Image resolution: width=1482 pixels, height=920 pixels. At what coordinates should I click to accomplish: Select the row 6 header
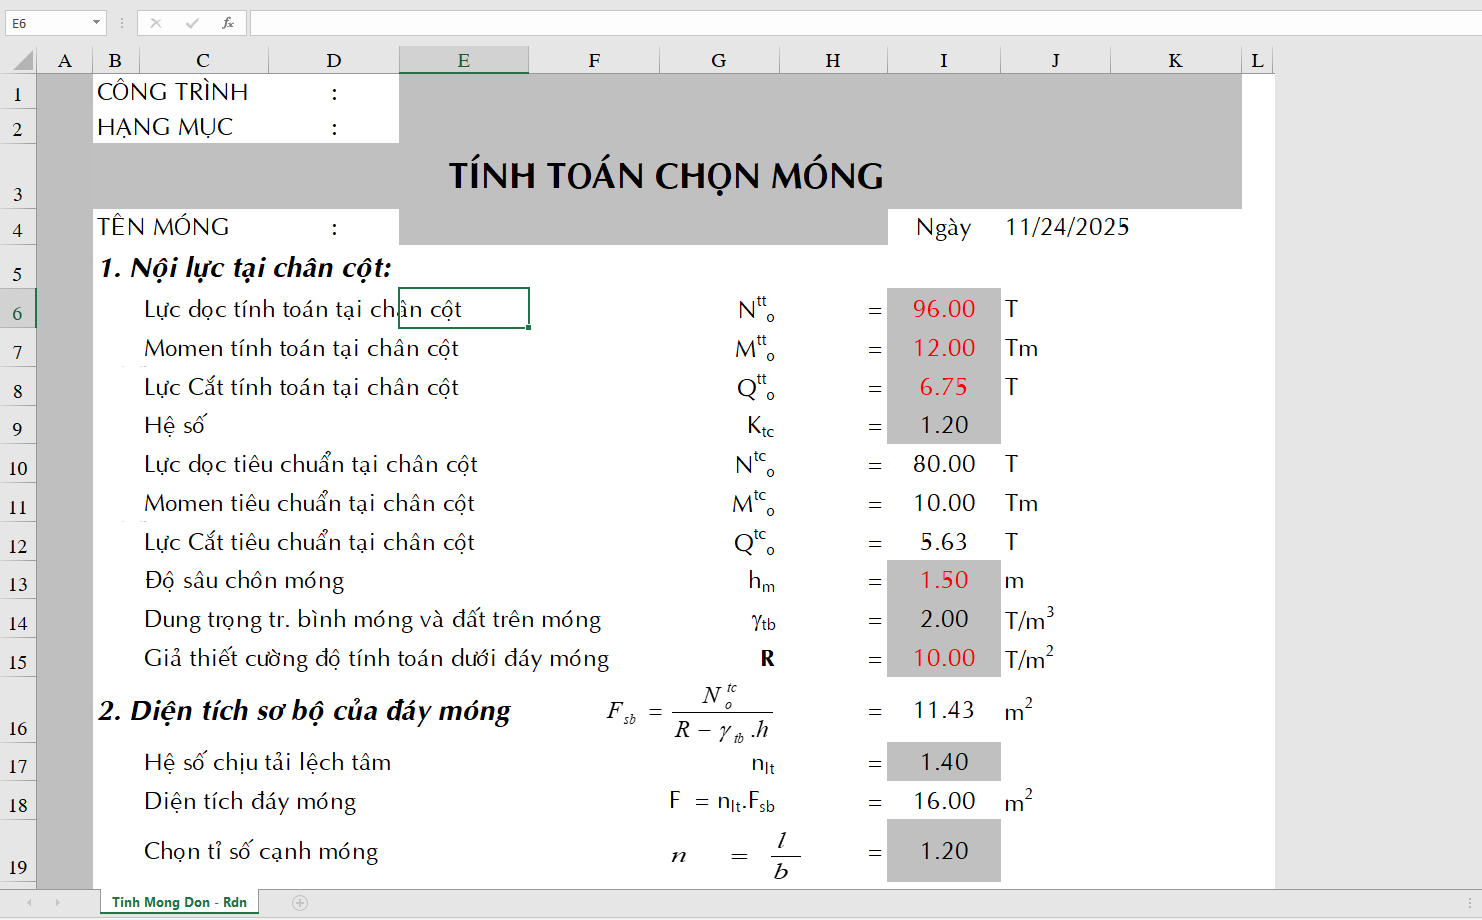click(17, 310)
